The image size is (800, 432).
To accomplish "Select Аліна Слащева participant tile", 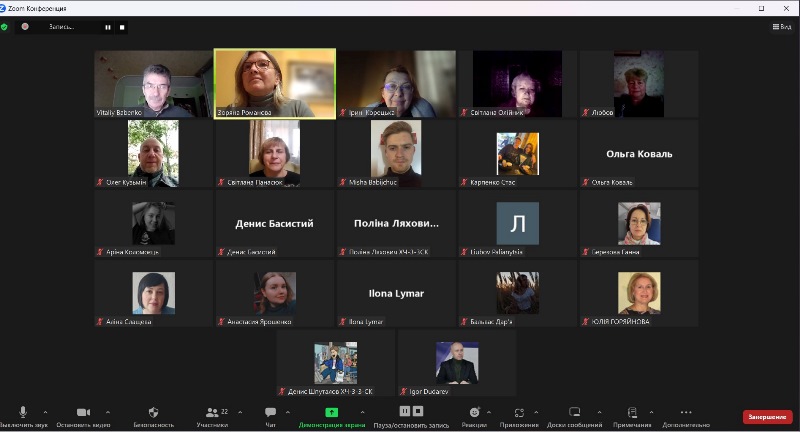I will 154,293.
